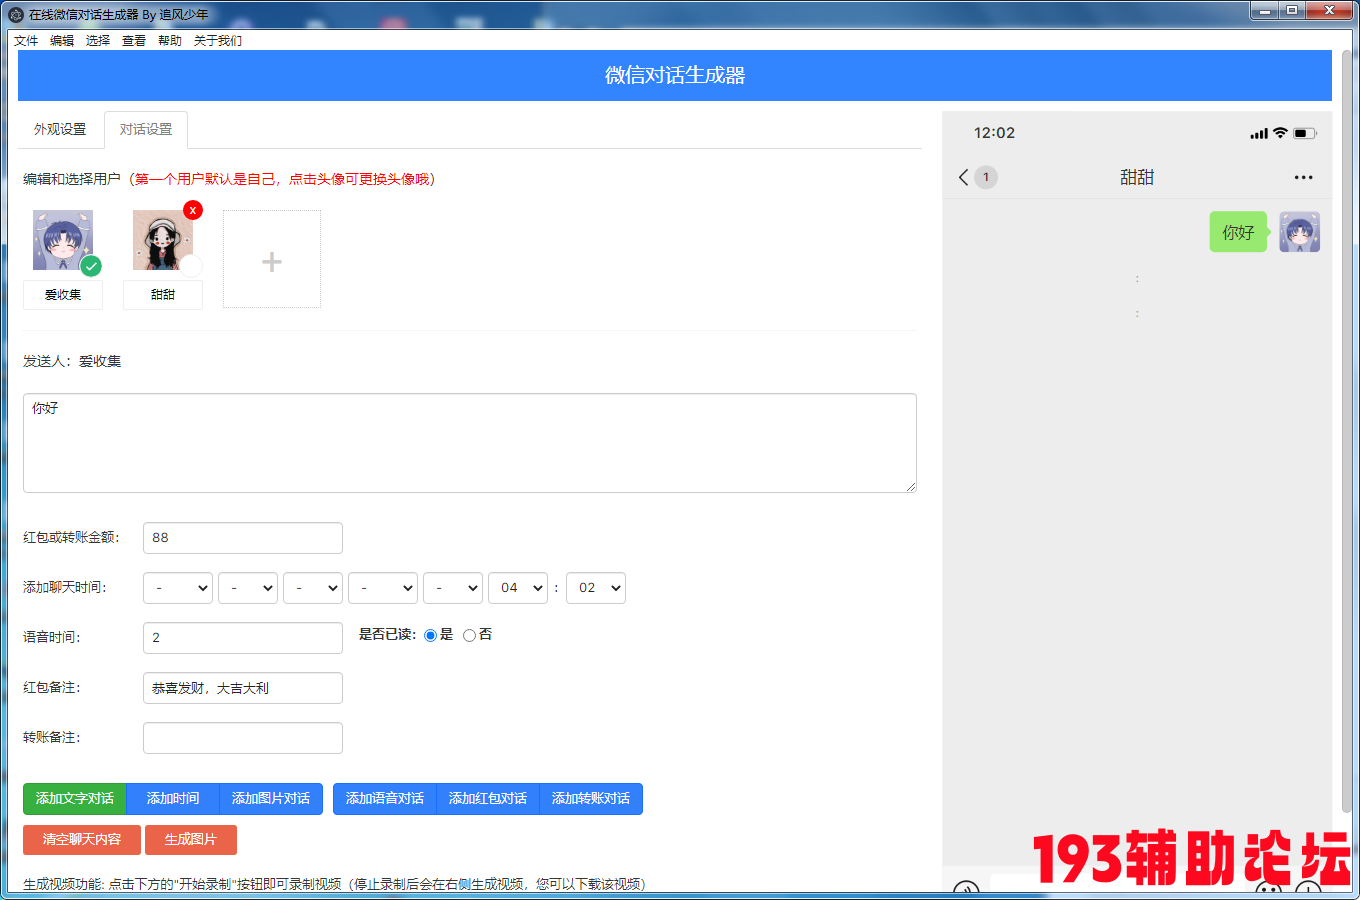The width and height of the screenshot is (1360, 900).
Task: Click the 爱收集 user avatar image
Action: (63, 240)
